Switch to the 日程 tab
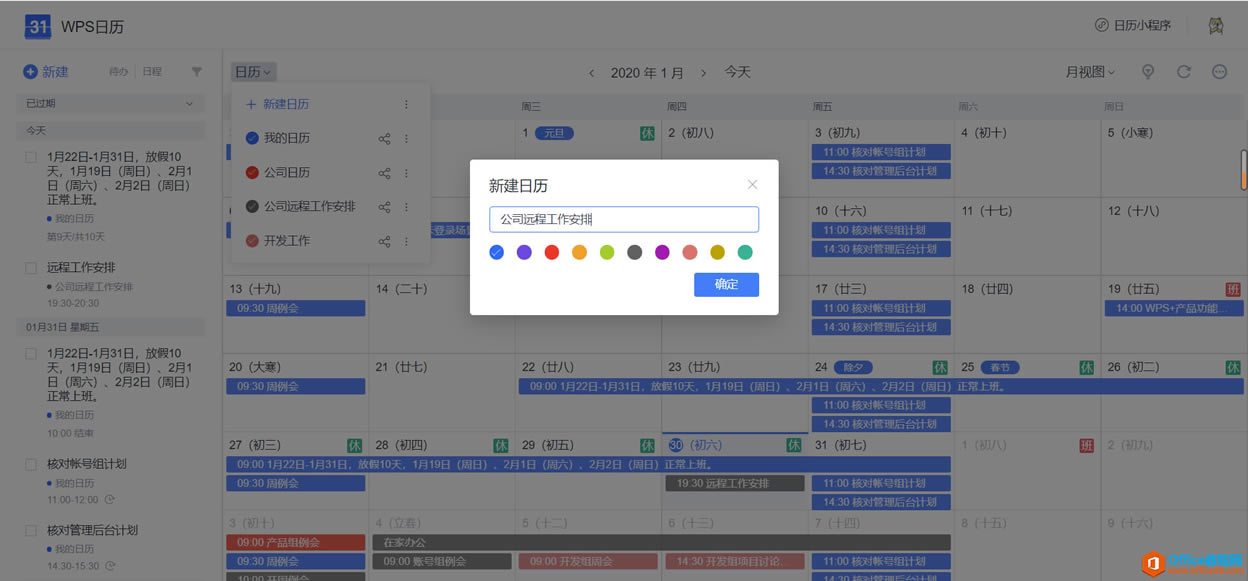Screen dimensions: 1248x581 coord(152,72)
